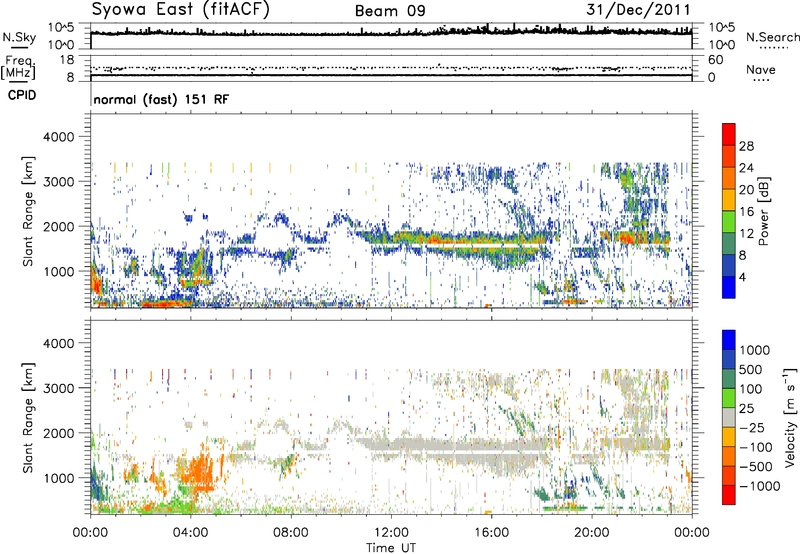Click the '60' Nave axis value
Image resolution: width=800 pixels, height=554 pixels.
point(715,60)
